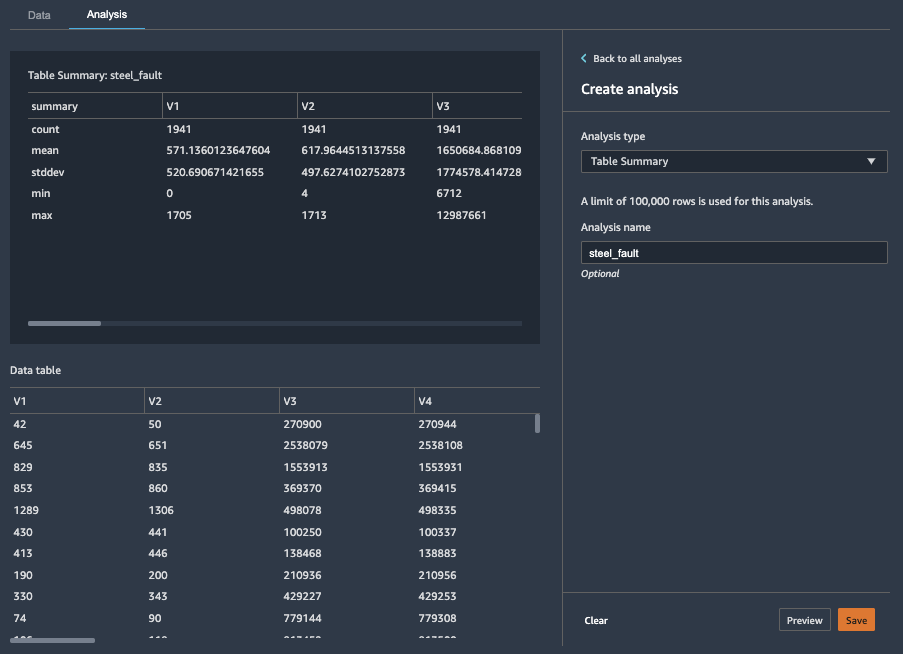
Task: Save the analysis
Action: point(856,620)
